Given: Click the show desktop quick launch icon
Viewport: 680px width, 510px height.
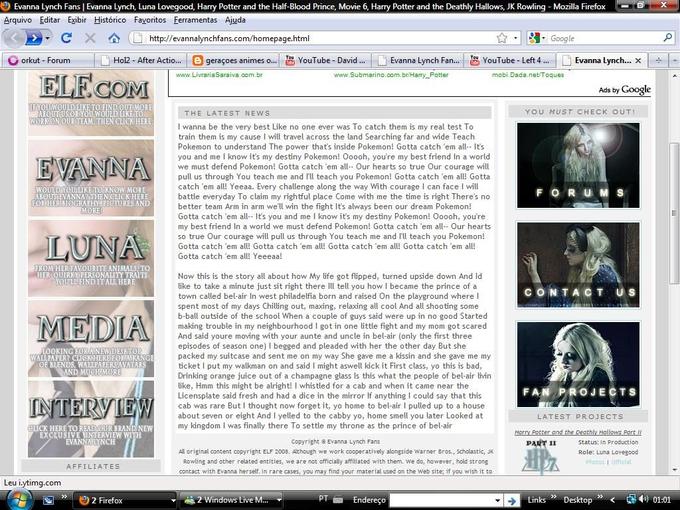Looking at the screenshot, I should 48,500.
